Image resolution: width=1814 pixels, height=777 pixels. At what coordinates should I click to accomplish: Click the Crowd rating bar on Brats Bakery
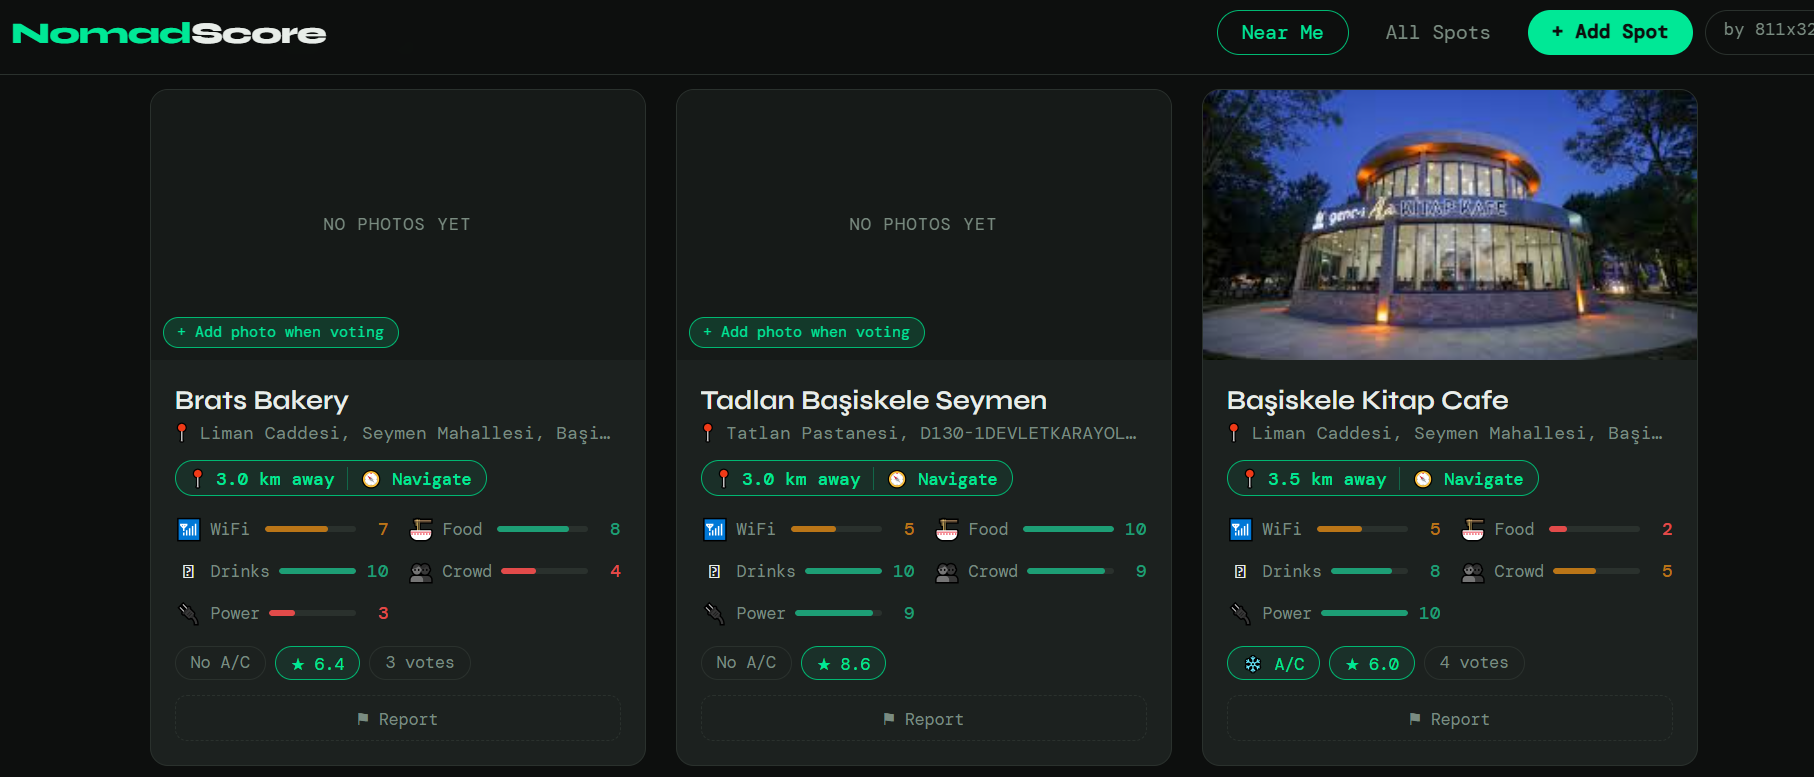click(x=544, y=571)
